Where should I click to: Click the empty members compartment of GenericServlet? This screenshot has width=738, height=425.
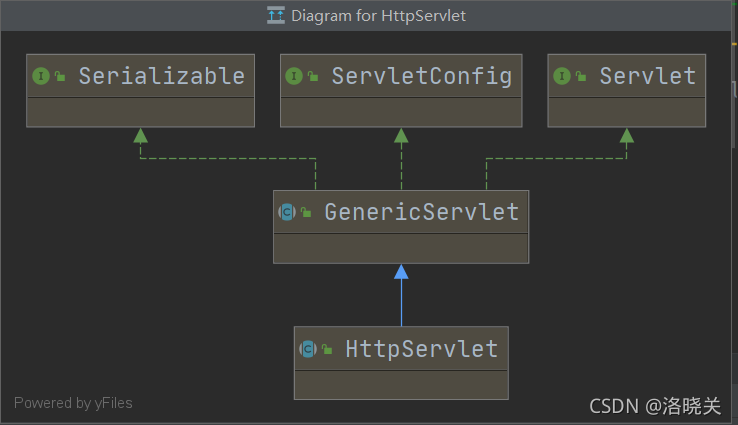coord(401,249)
